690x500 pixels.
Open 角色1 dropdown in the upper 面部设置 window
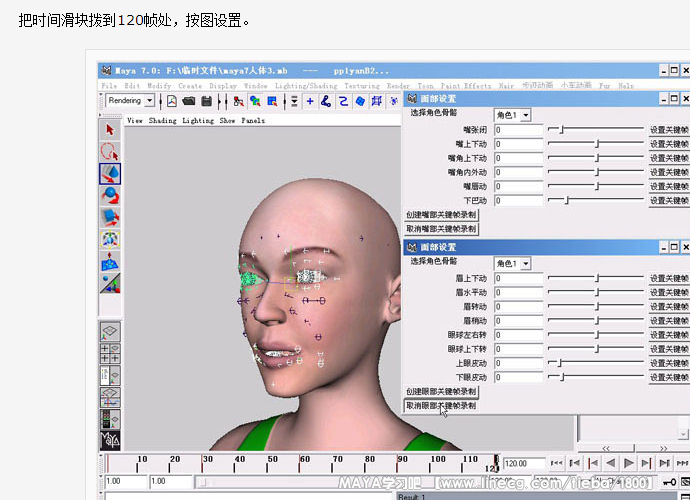[525, 115]
